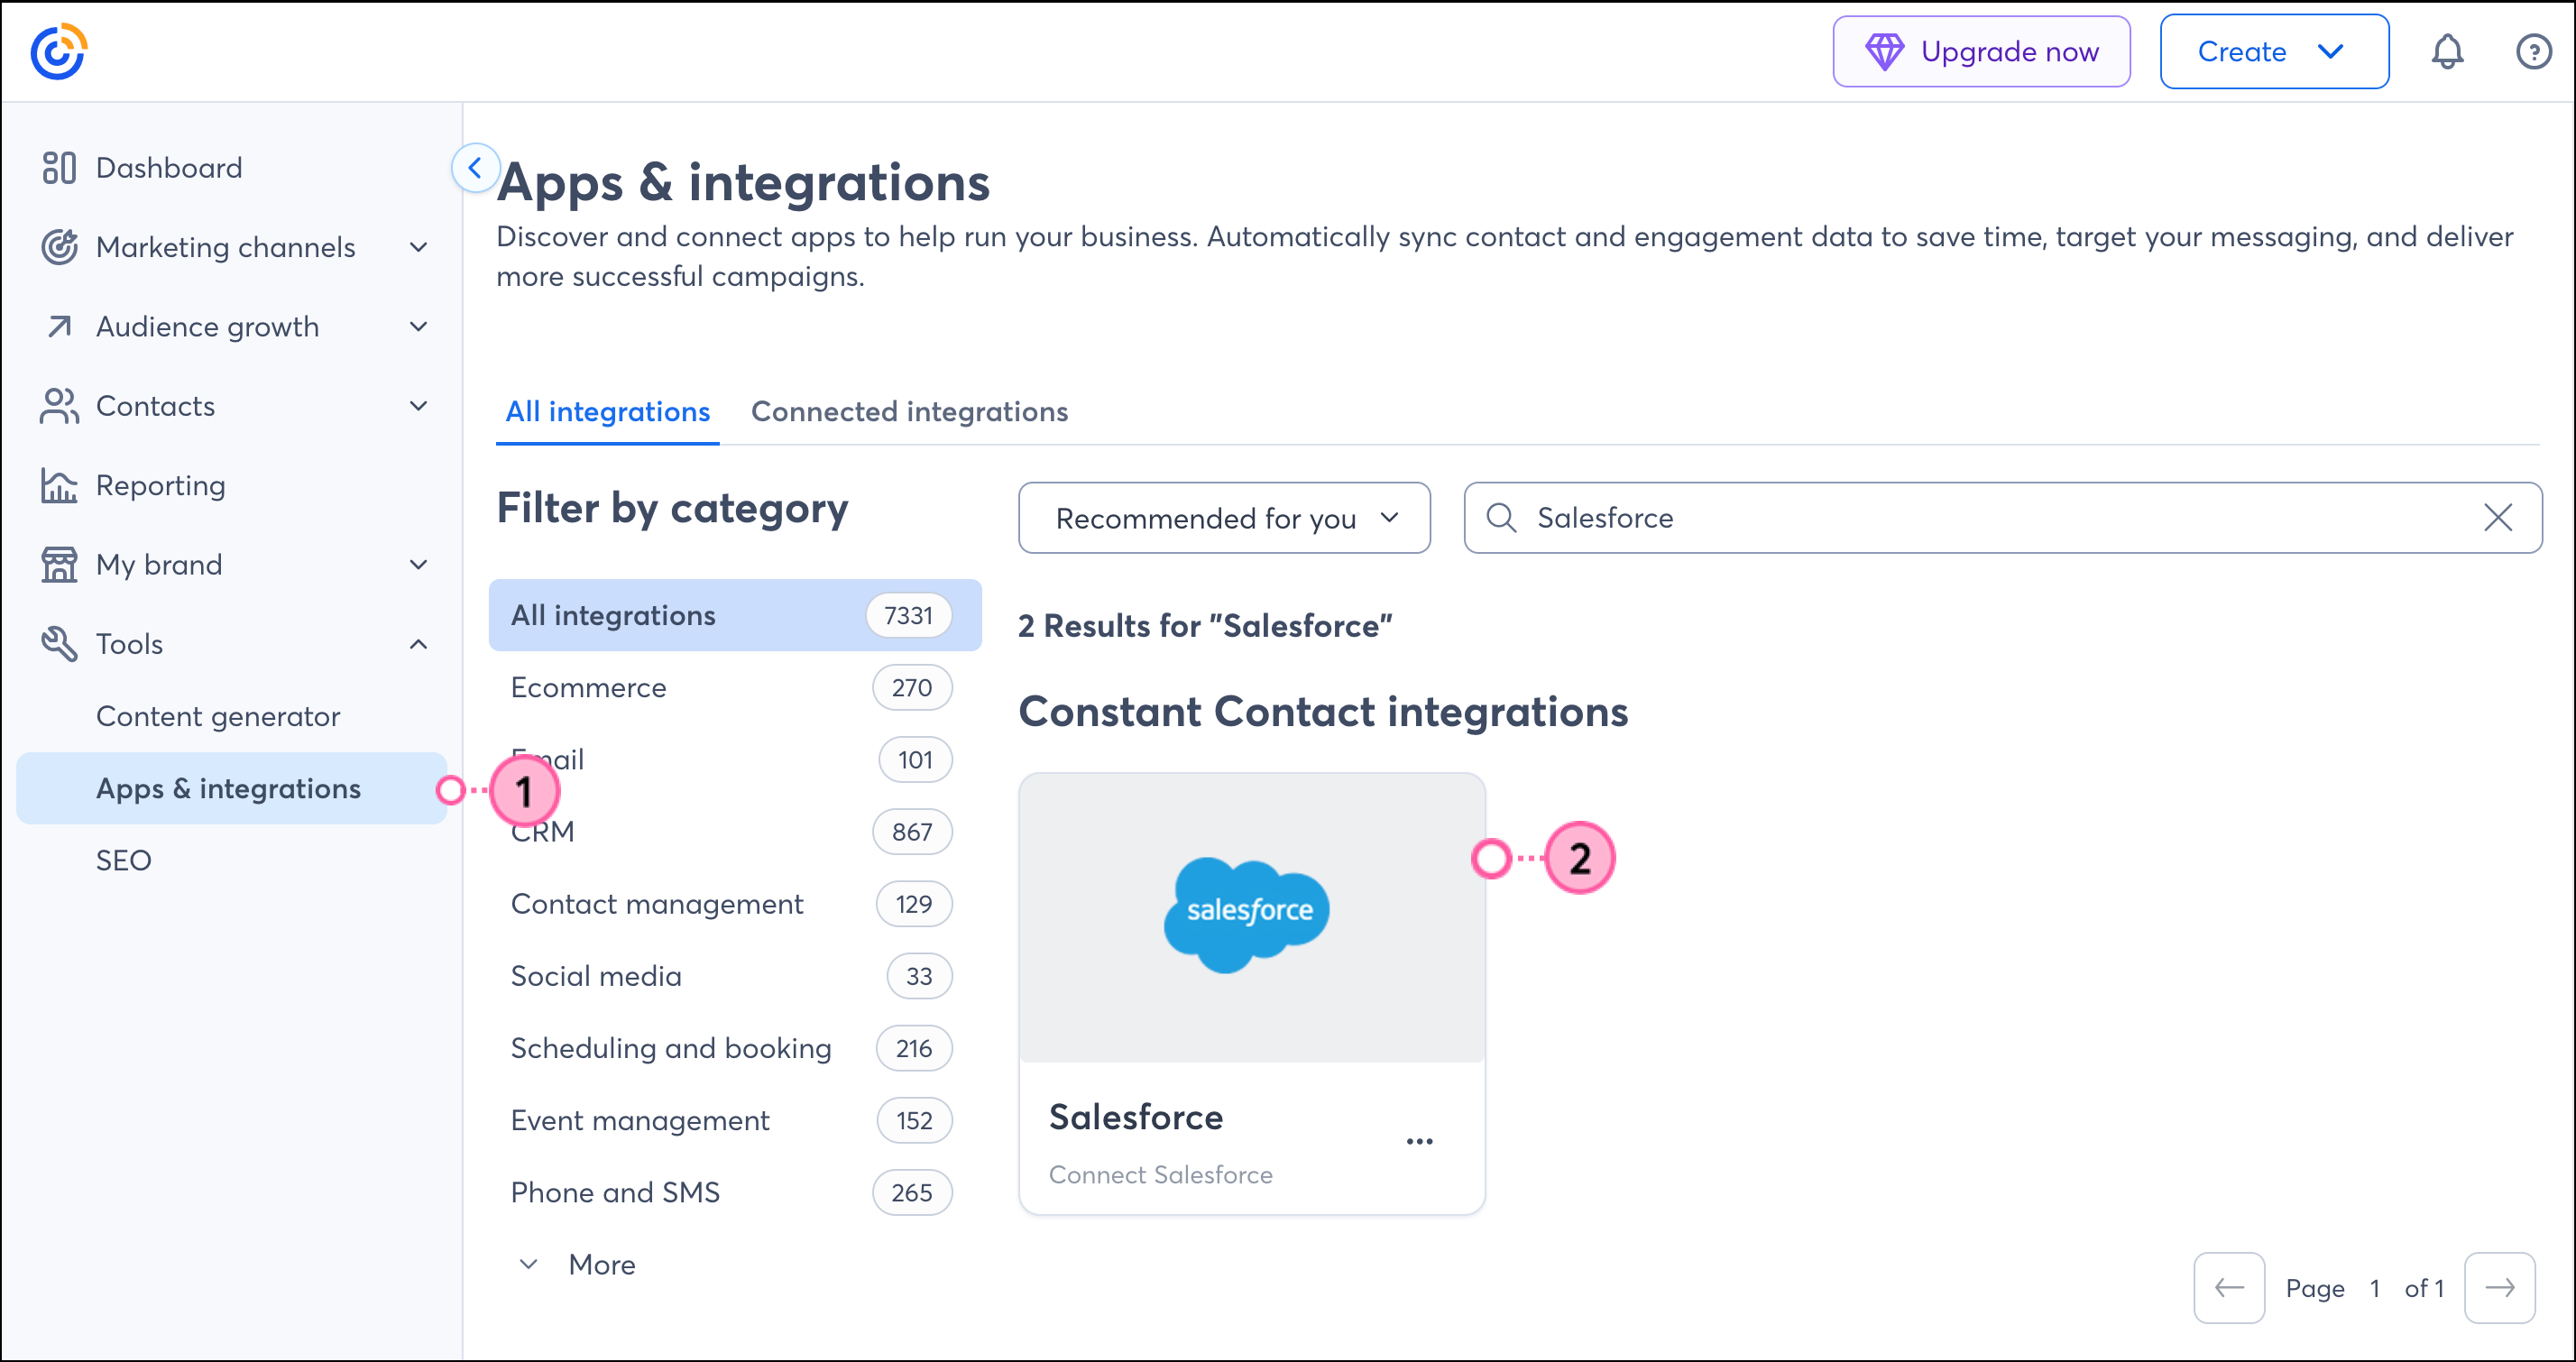Click the diamond icon in Upgrade now
The height and width of the screenshot is (1362, 2576).
tap(1884, 52)
